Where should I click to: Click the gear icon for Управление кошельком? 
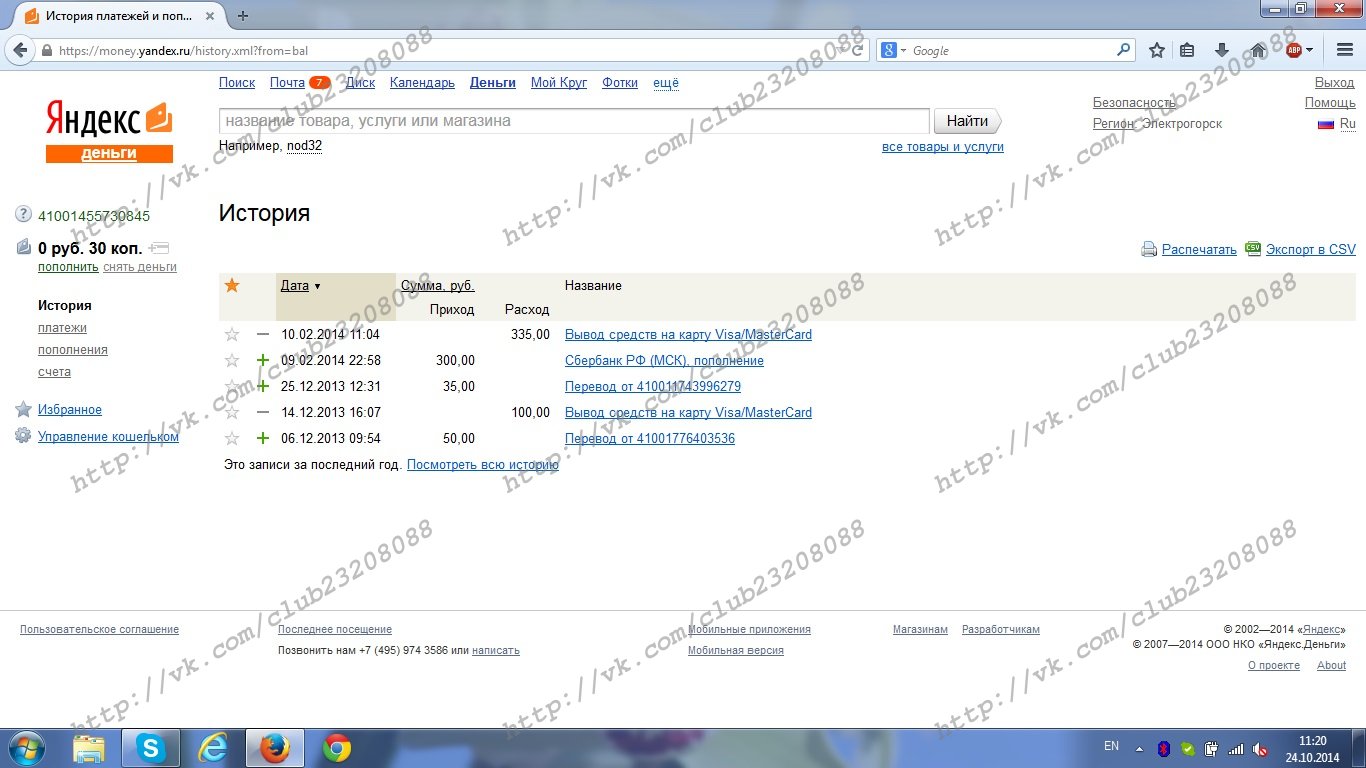coord(23,436)
